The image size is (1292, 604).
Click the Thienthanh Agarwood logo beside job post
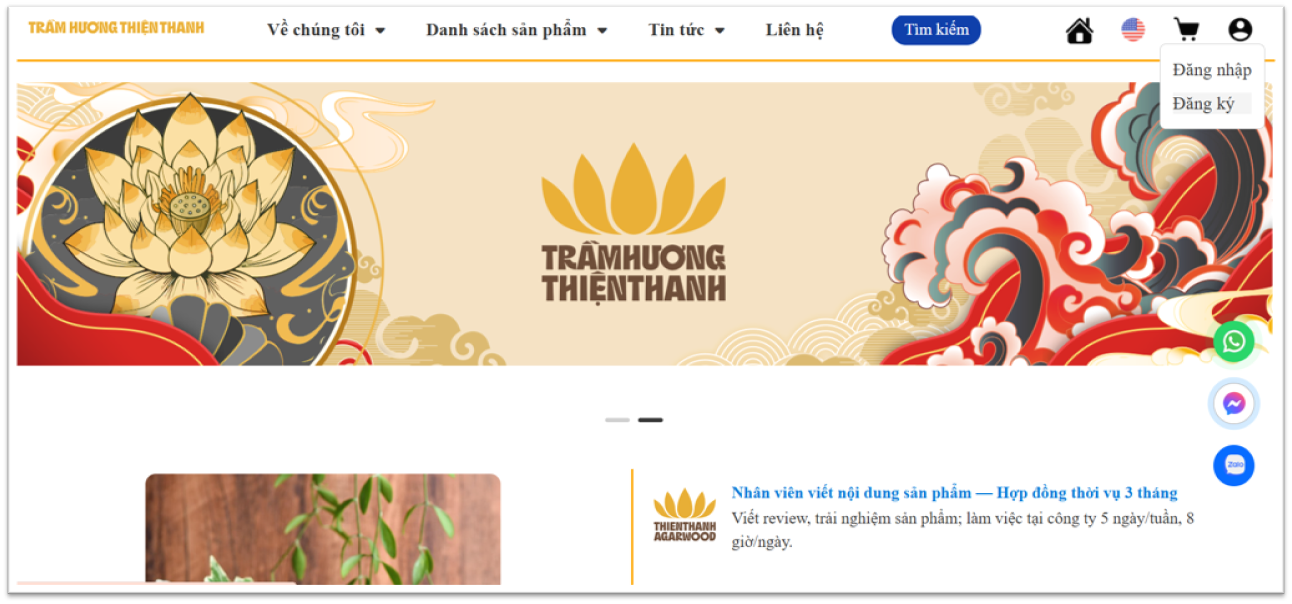pyautogui.click(x=685, y=515)
